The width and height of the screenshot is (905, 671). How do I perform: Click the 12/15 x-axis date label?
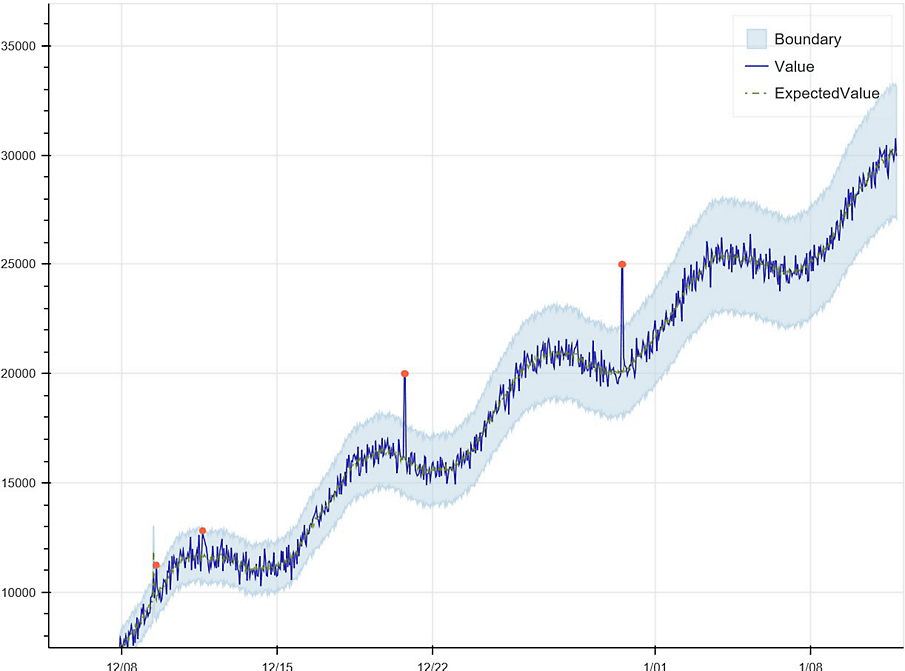coord(276,664)
